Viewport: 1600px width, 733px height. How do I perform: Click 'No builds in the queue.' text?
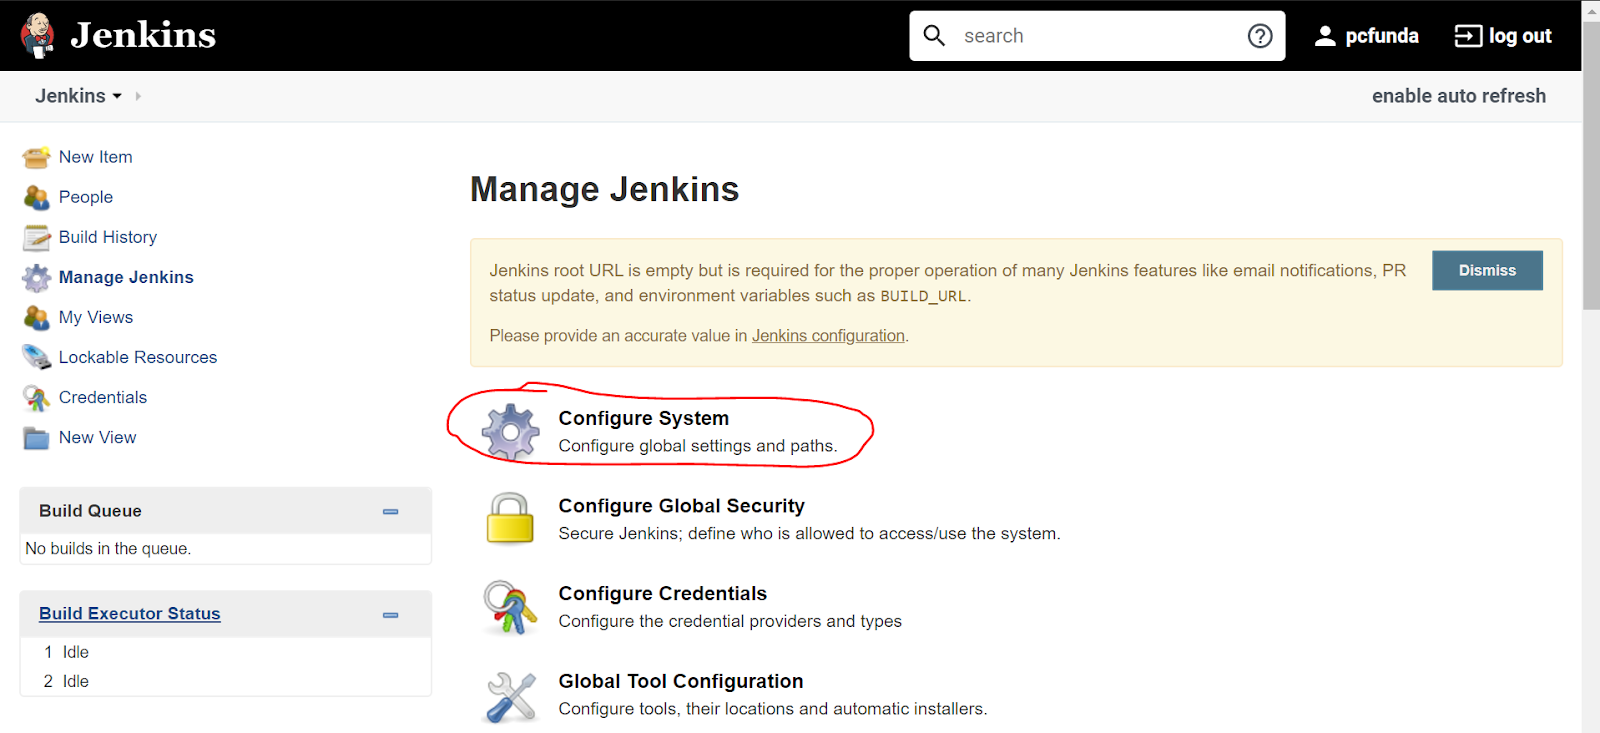(x=108, y=549)
